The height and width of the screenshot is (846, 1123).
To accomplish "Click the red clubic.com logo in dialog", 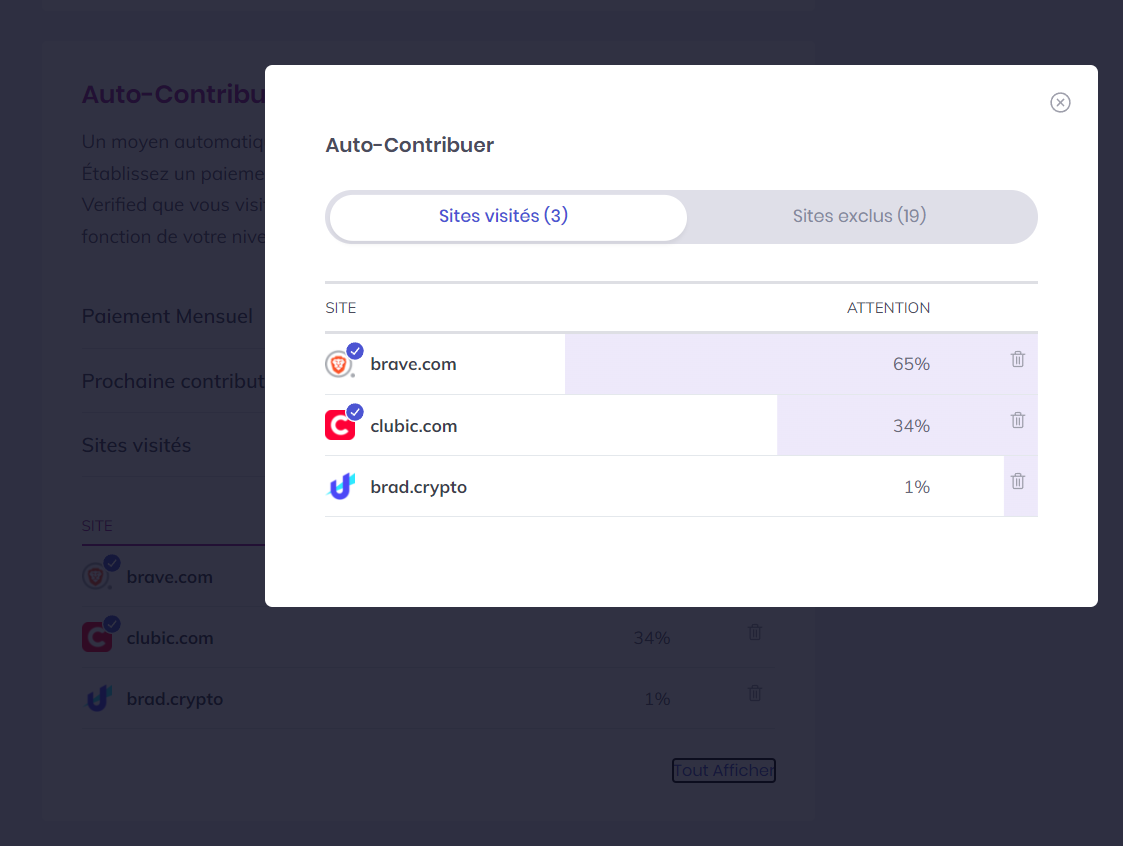I will coord(339,426).
